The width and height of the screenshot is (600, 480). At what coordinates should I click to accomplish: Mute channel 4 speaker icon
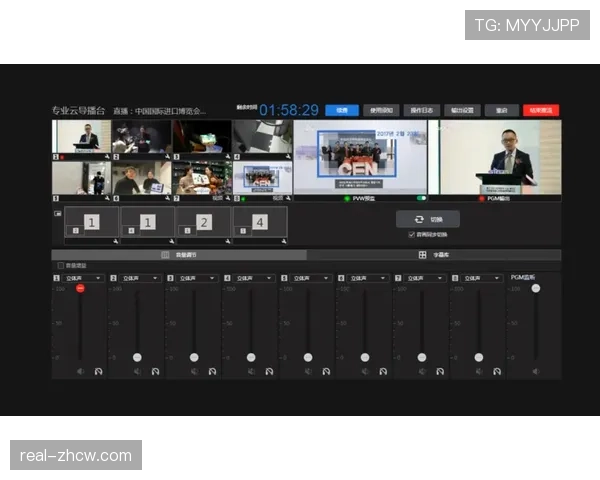(252, 371)
